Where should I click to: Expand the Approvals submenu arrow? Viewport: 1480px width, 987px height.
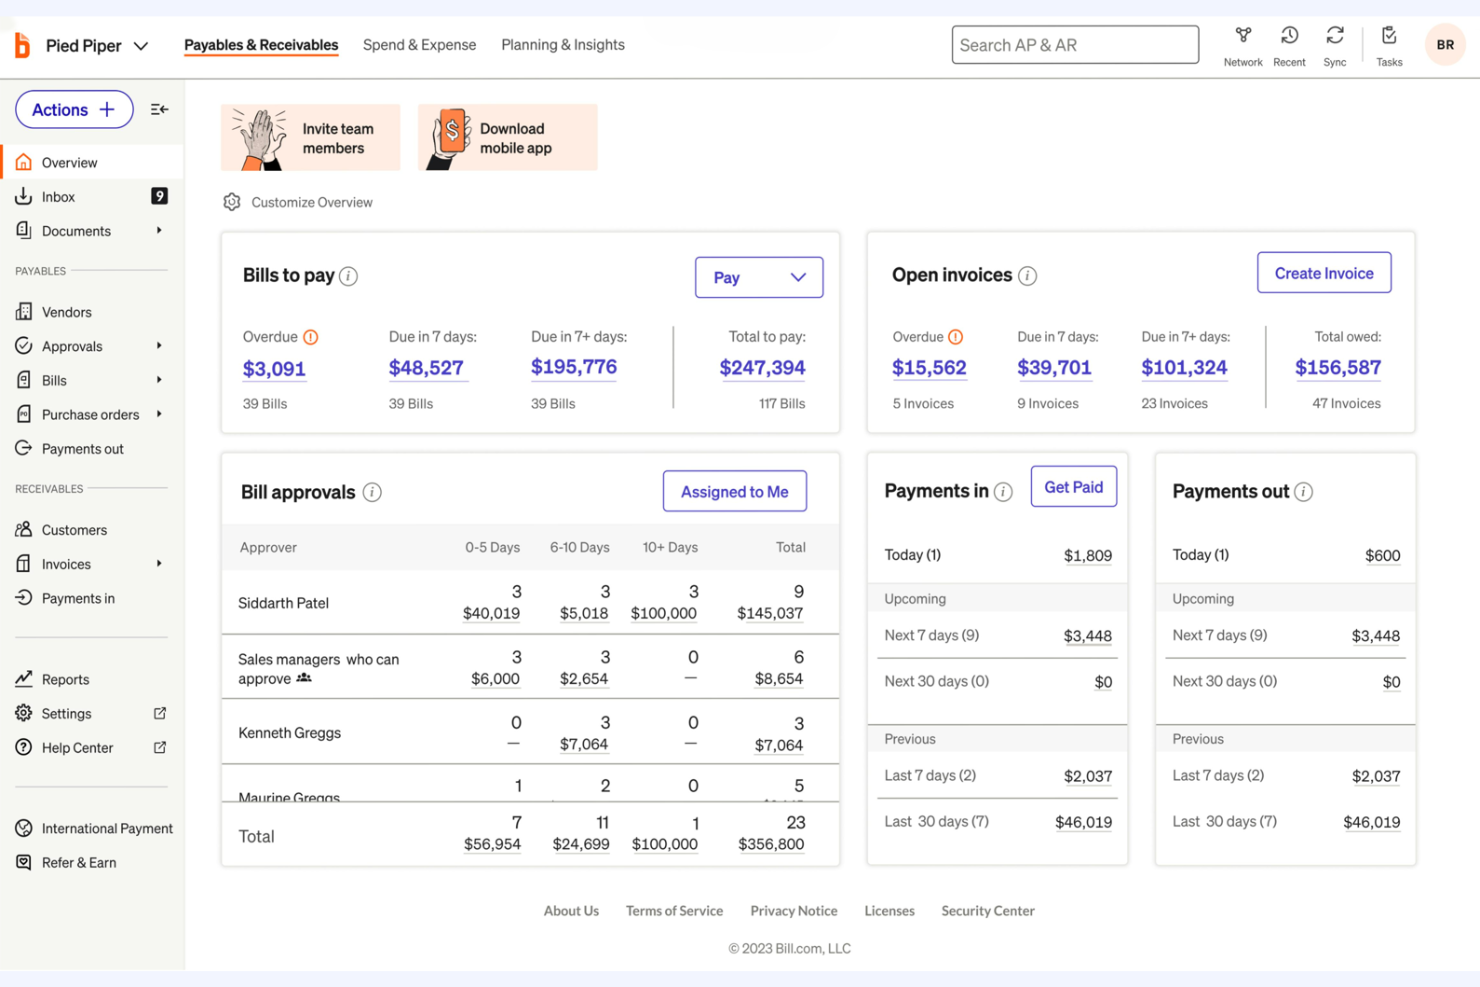pos(159,346)
